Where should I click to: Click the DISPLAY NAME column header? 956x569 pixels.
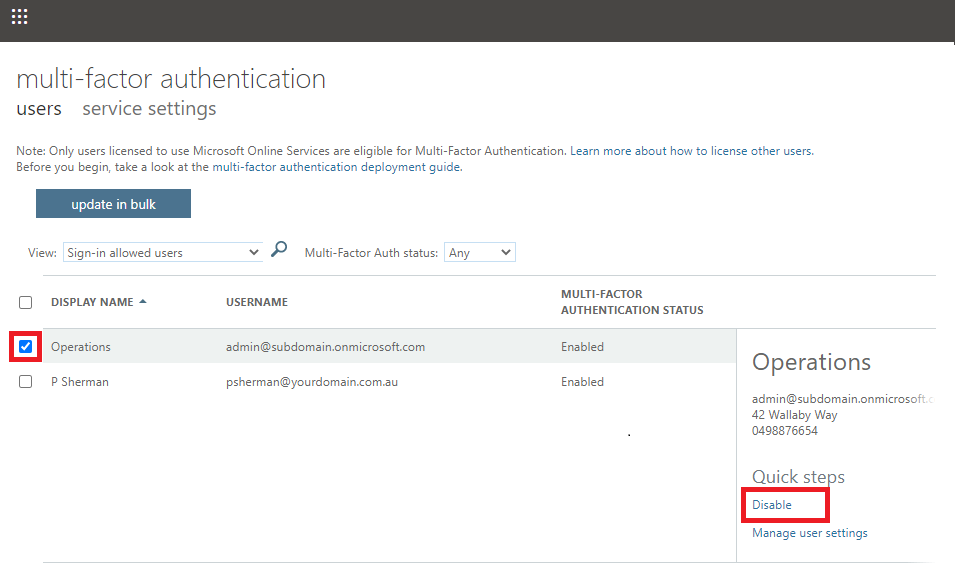[92, 302]
